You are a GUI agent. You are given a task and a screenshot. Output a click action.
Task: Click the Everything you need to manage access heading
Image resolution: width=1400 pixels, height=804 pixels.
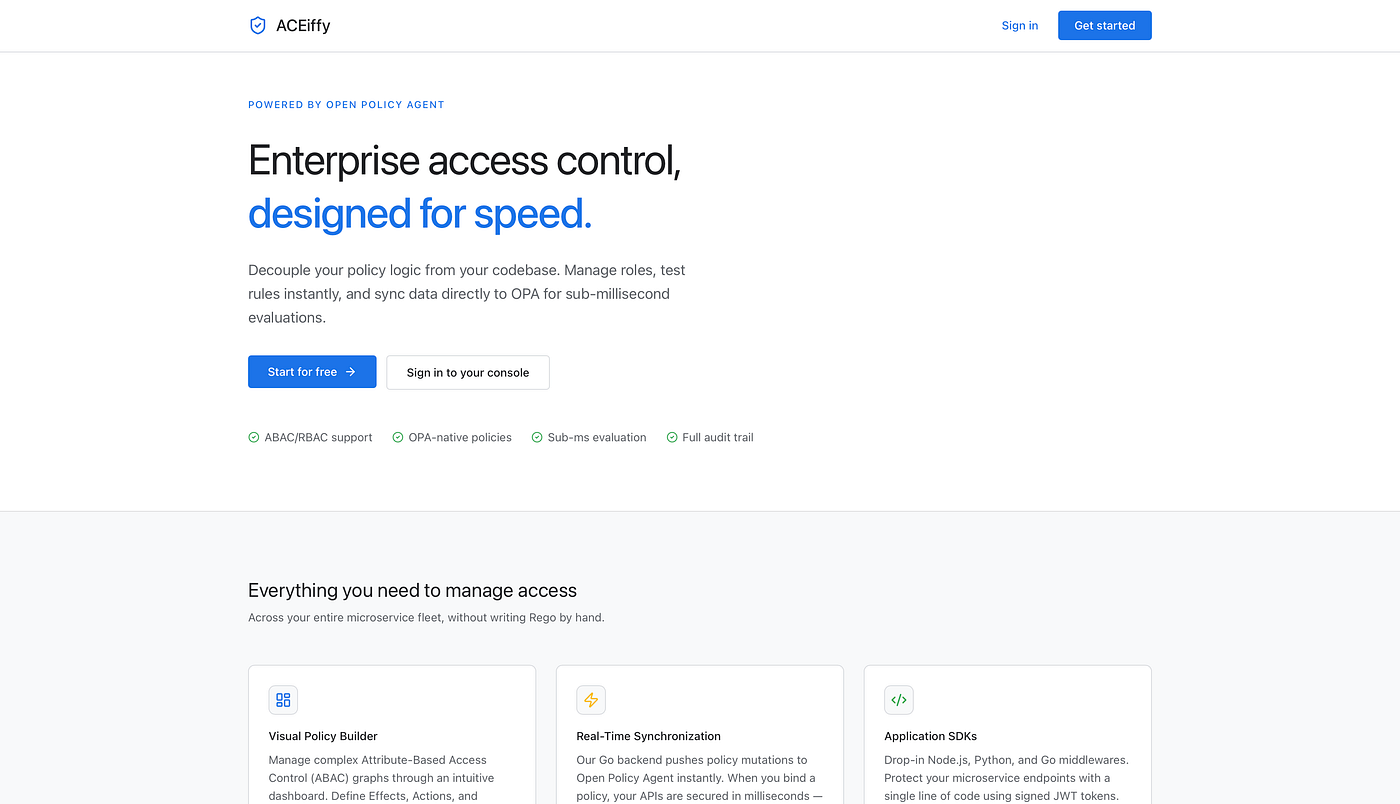pyautogui.click(x=412, y=590)
